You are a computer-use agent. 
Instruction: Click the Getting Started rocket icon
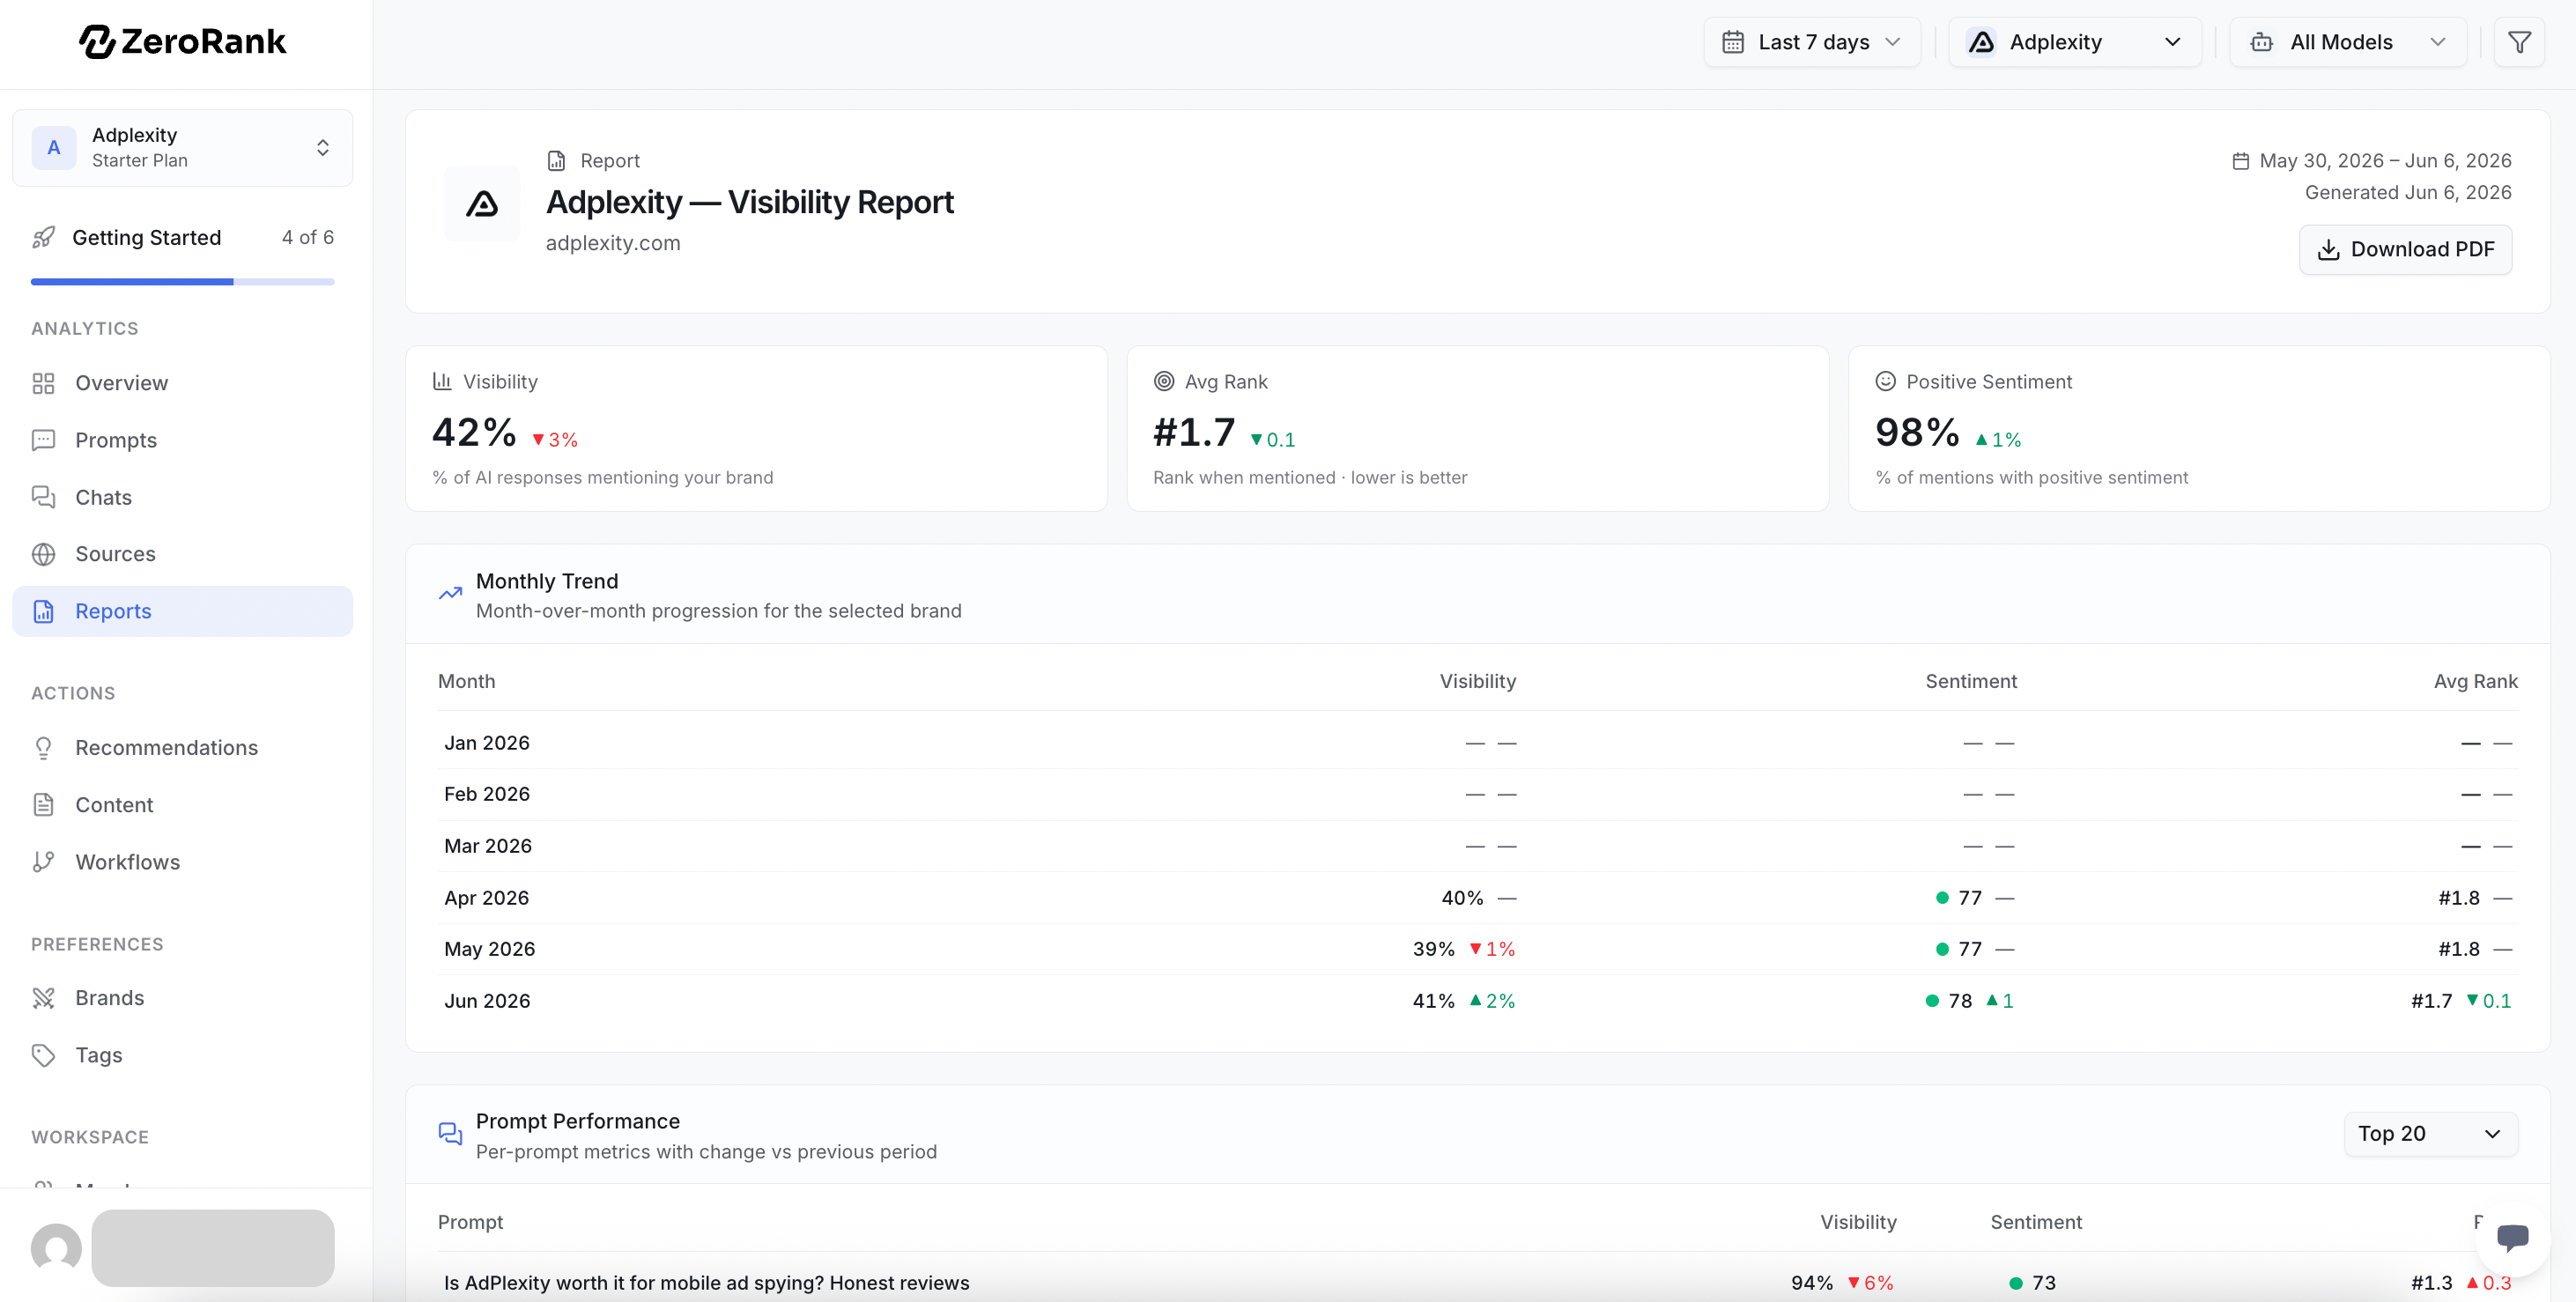(43, 237)
